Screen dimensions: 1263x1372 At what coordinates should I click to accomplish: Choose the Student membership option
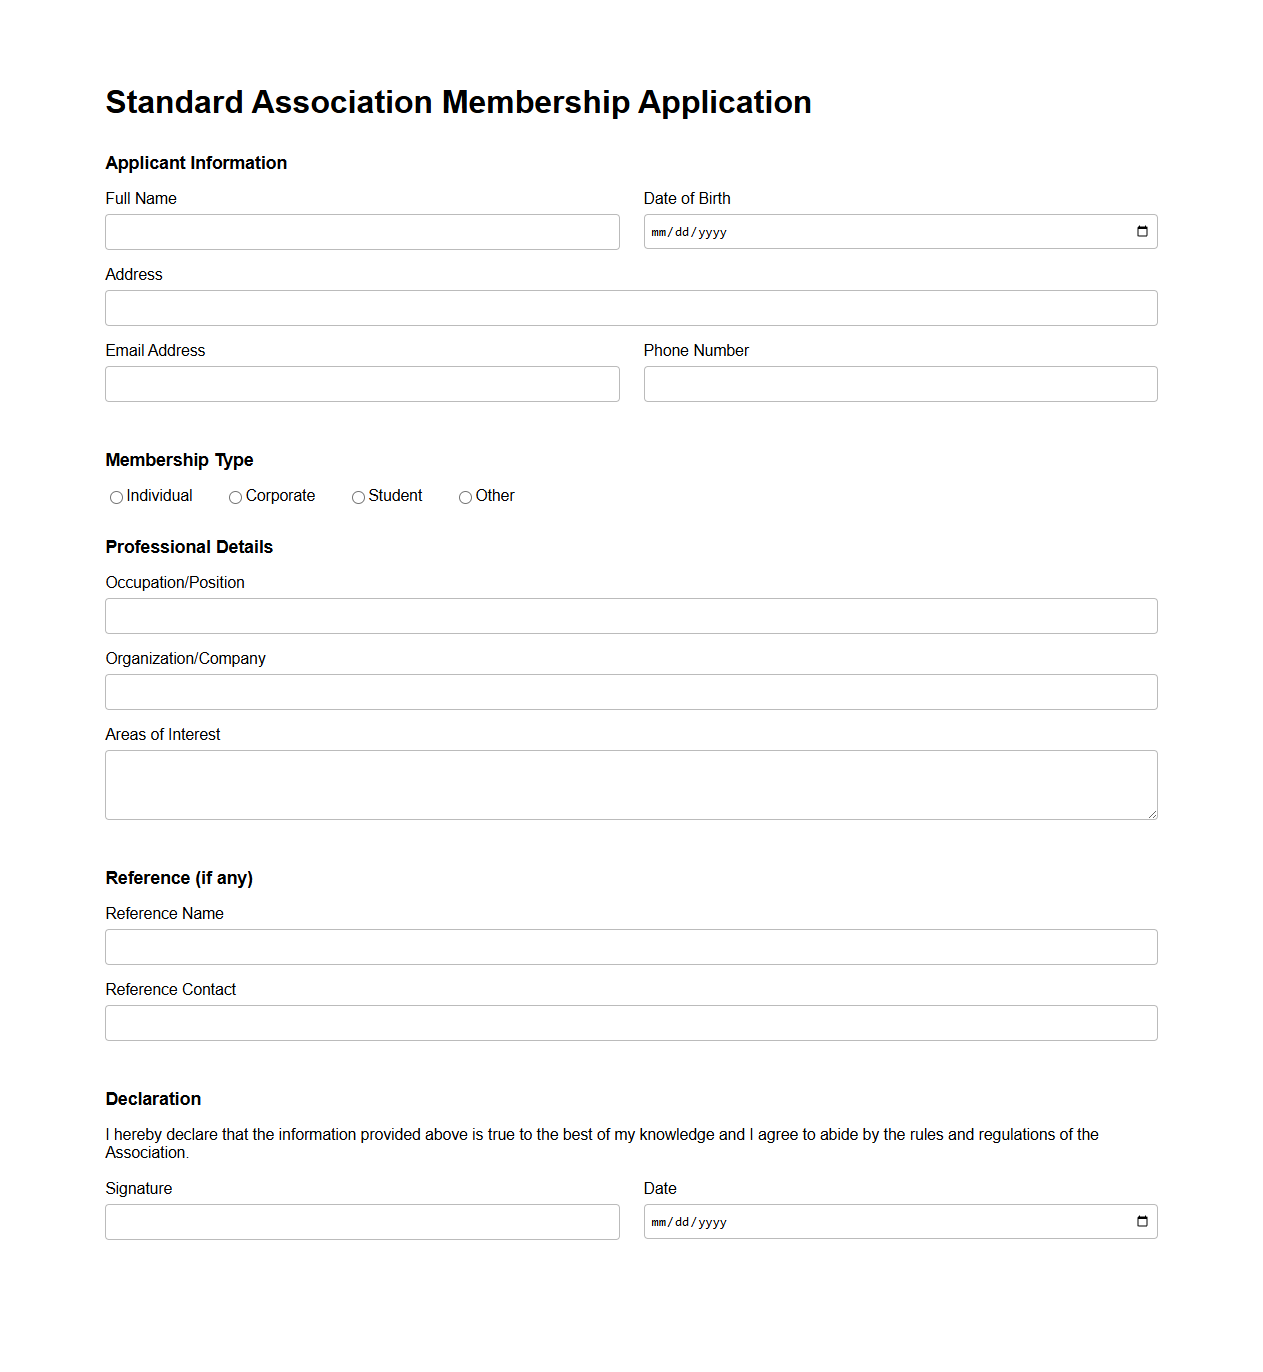point(358,497)
